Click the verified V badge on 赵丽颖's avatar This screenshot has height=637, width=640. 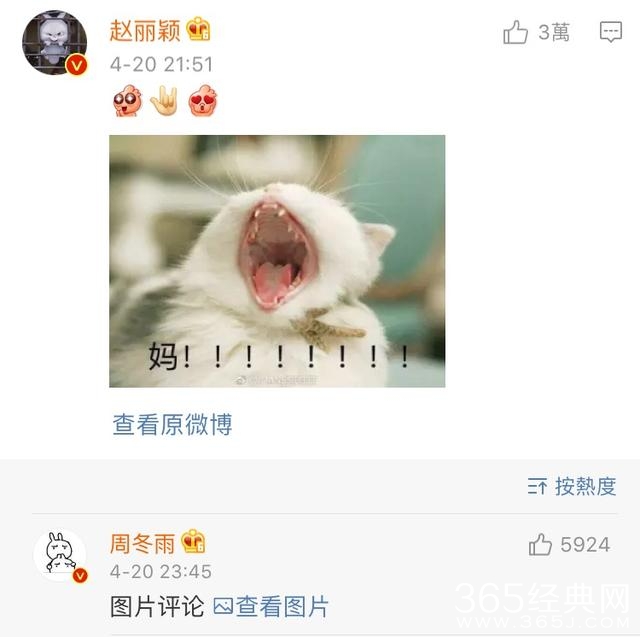tap(77, 64)
